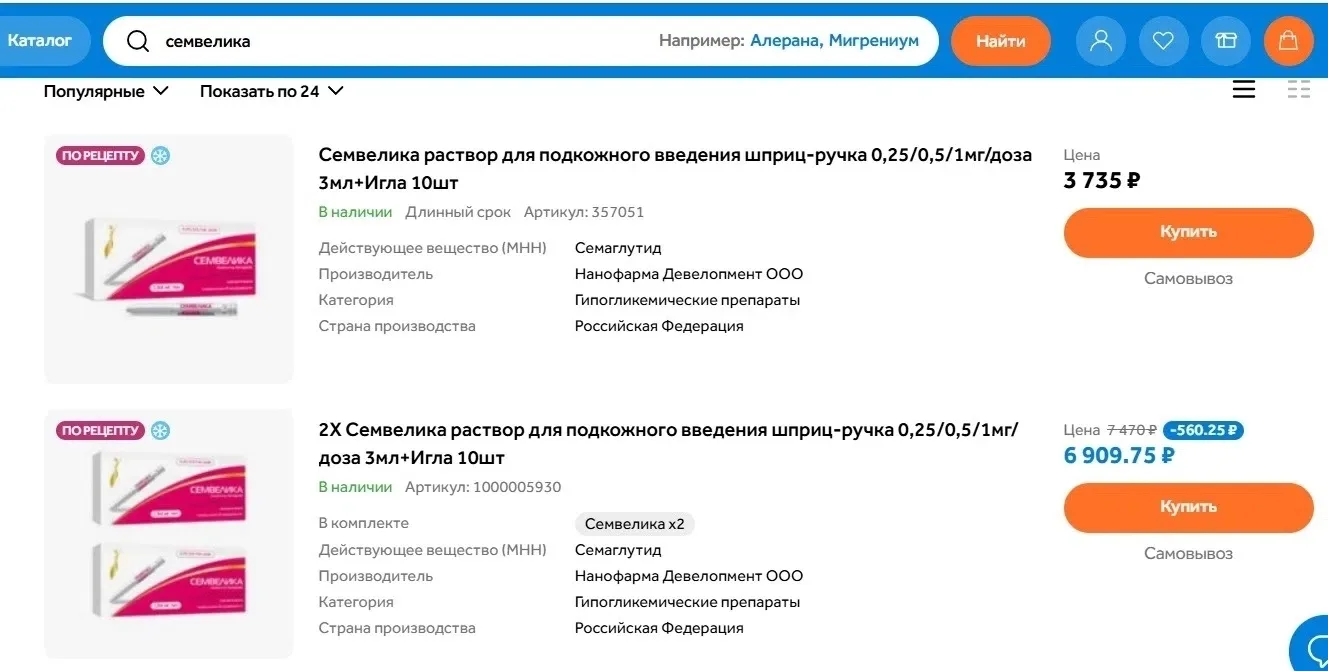
Task: Click cold-storage snowflake icon on 2X product
Action: pyautogui.click(x=160, y=431)
